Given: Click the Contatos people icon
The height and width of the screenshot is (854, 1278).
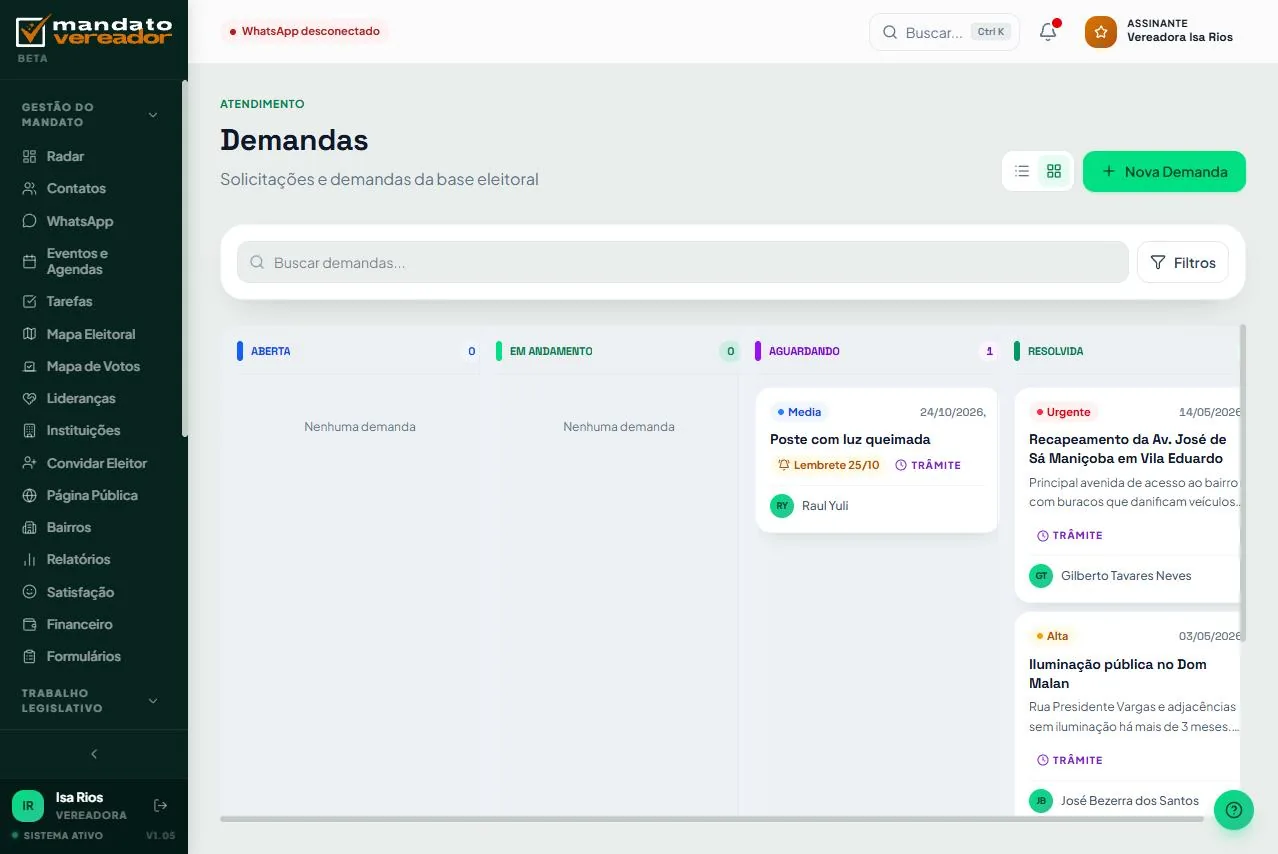Looking at the screenshot, I should [x=29, y=188].
